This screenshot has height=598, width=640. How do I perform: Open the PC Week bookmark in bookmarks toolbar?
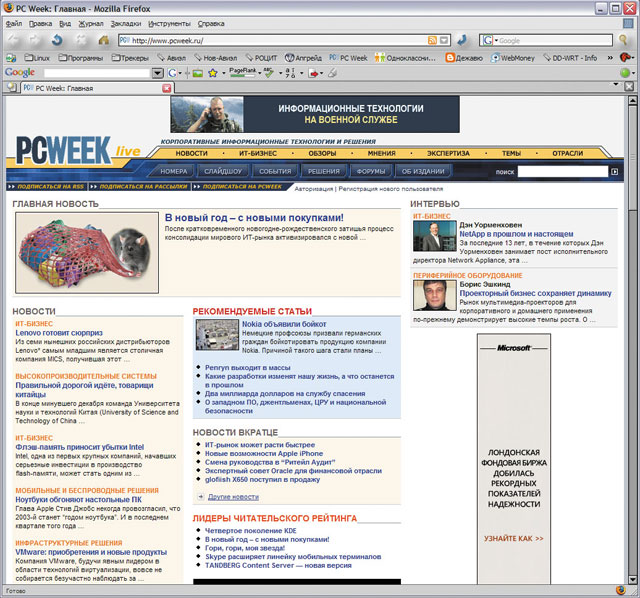tap(348, 58)
